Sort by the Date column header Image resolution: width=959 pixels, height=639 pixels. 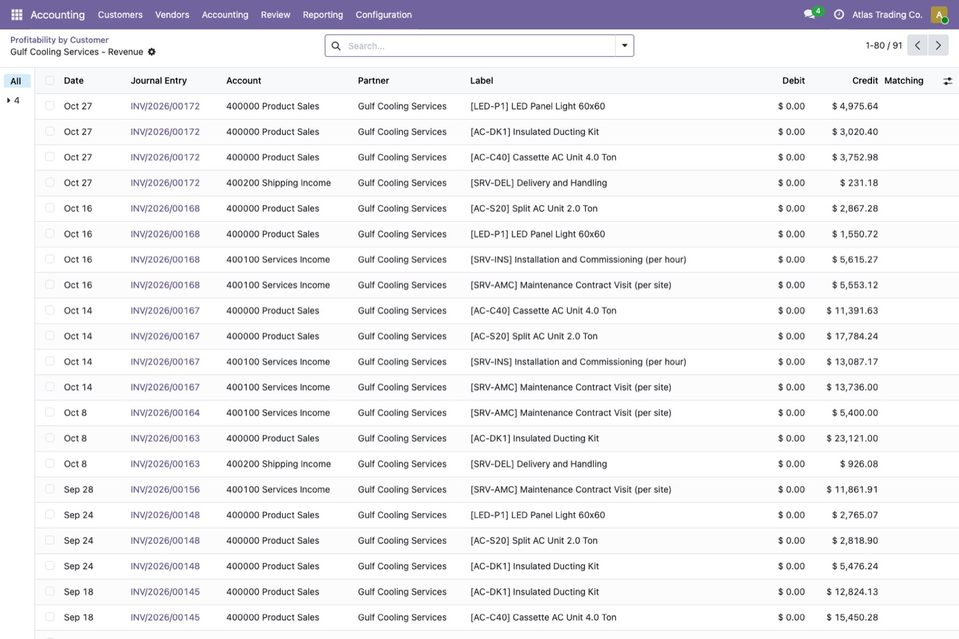(73, 81)
